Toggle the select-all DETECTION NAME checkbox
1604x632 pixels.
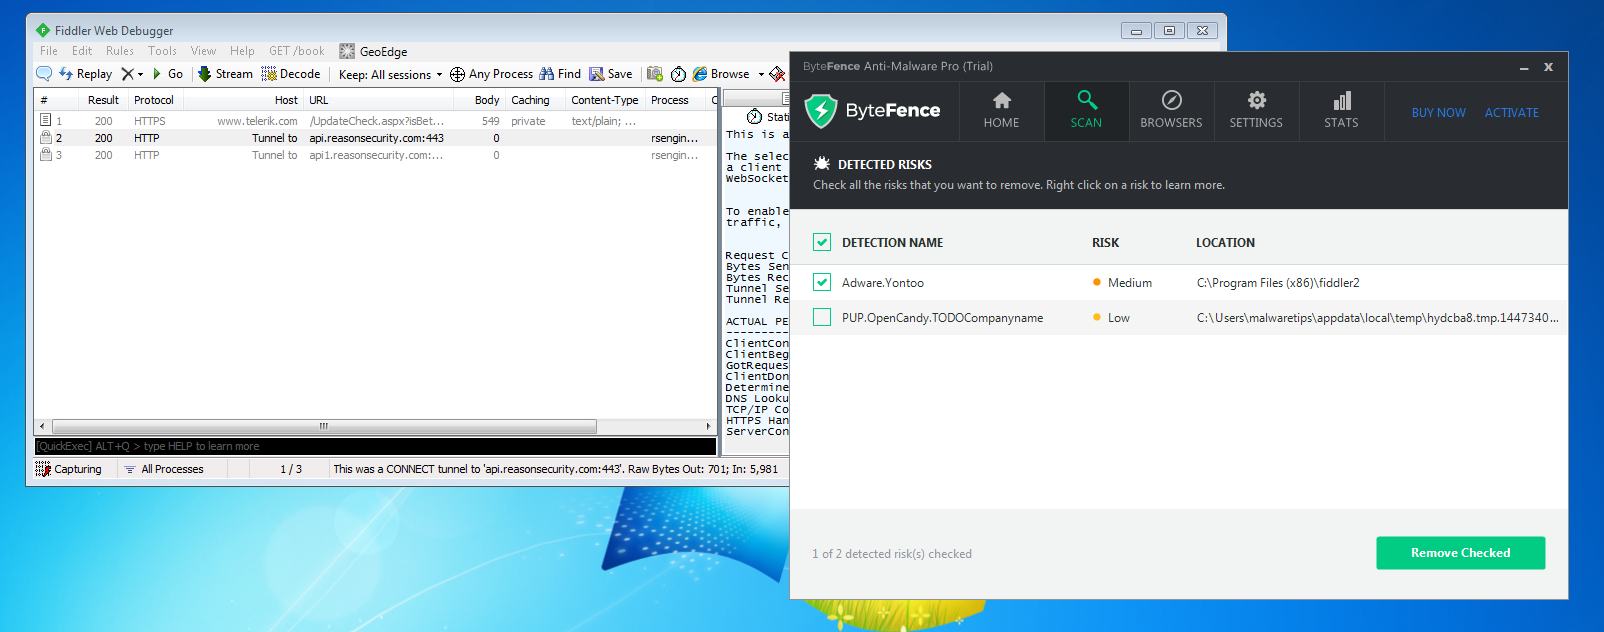point(822,242)
